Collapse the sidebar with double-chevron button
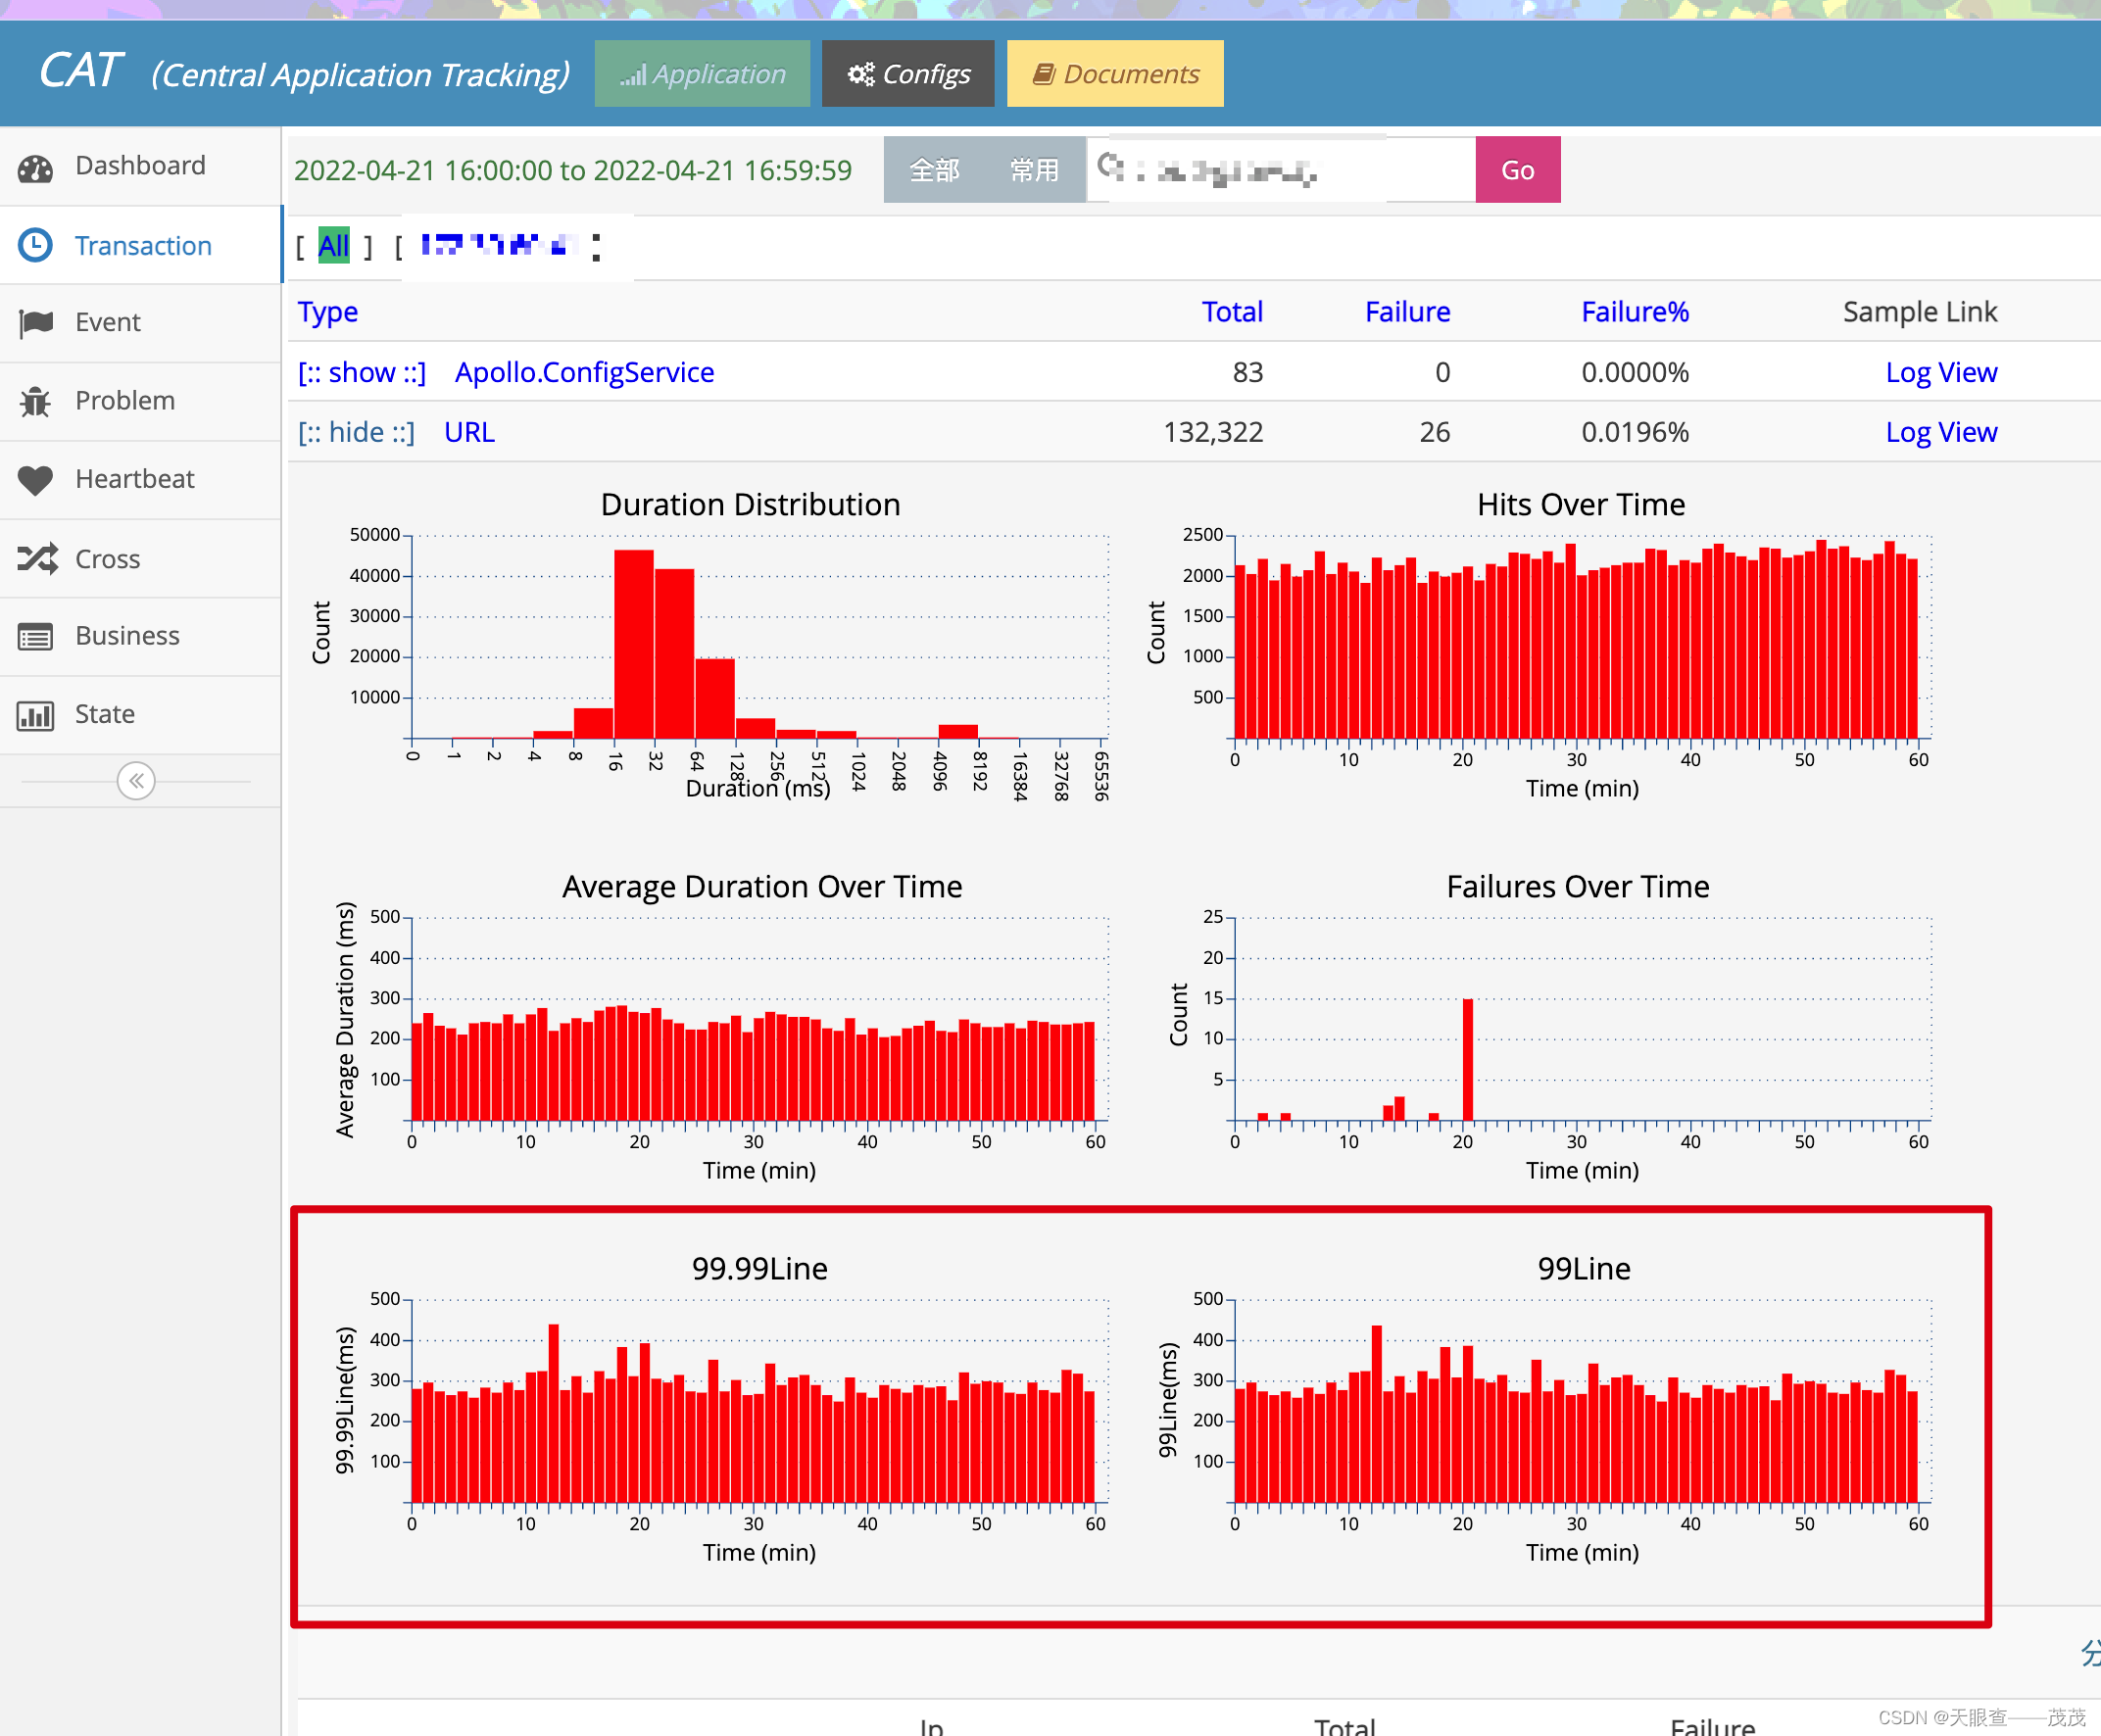Viewport: 2101px width, 1736px height. point(136,781)
